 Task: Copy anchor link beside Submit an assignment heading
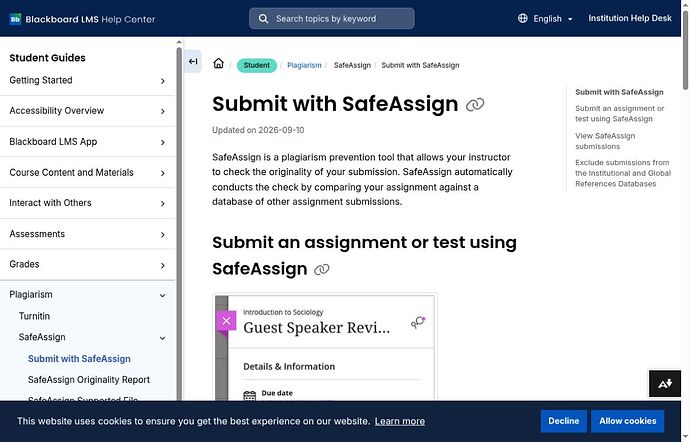click(x=322, y=269)
